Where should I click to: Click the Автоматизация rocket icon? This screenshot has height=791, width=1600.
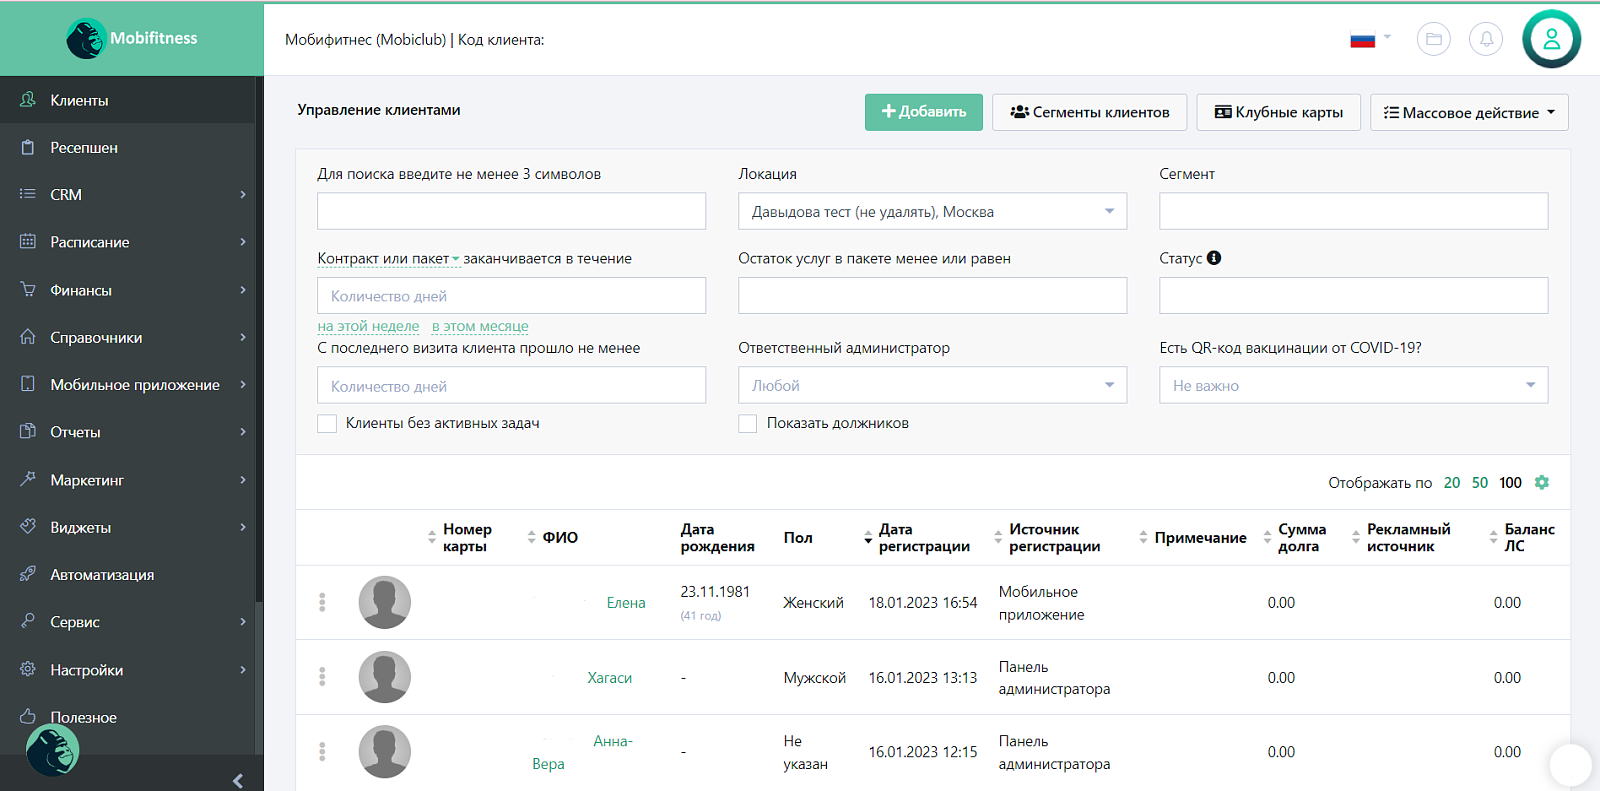[28, 574]
